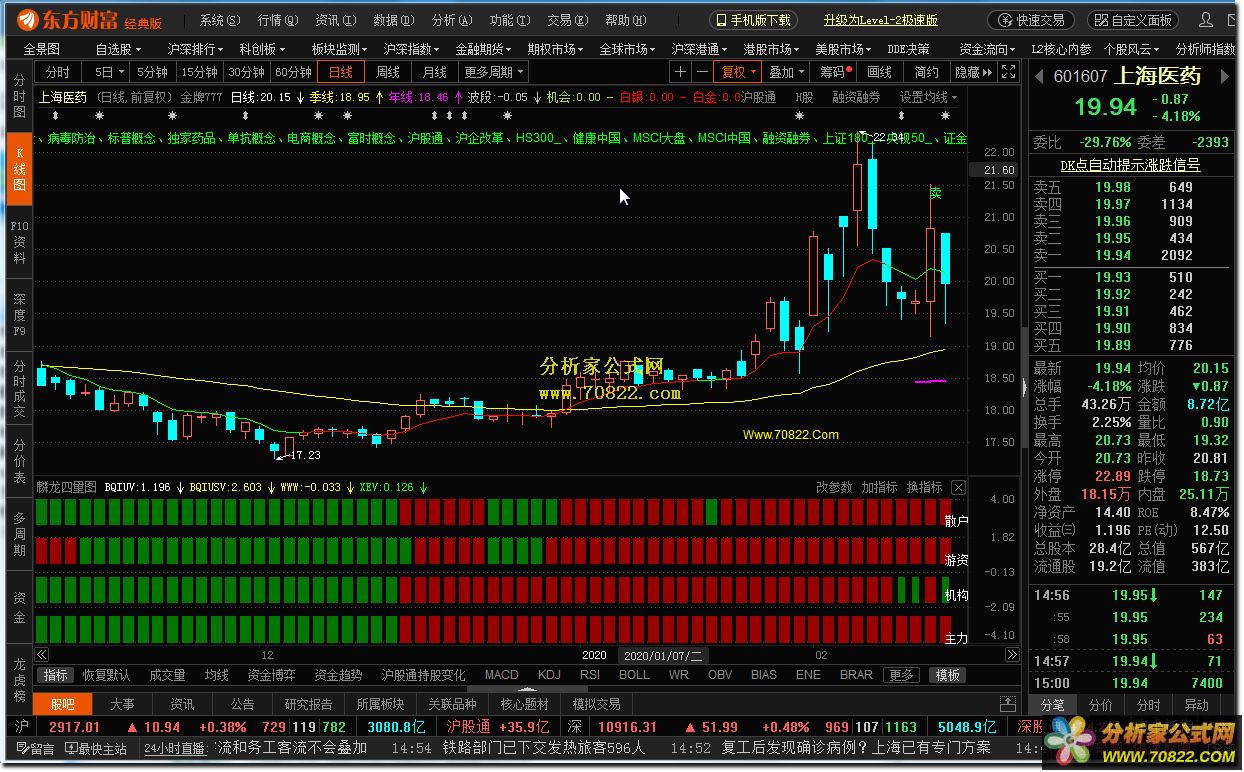This screenshot has height=772, width=1244.
Task: Open 深度F9 sidebar panel
Action: [x=19, y=315]
